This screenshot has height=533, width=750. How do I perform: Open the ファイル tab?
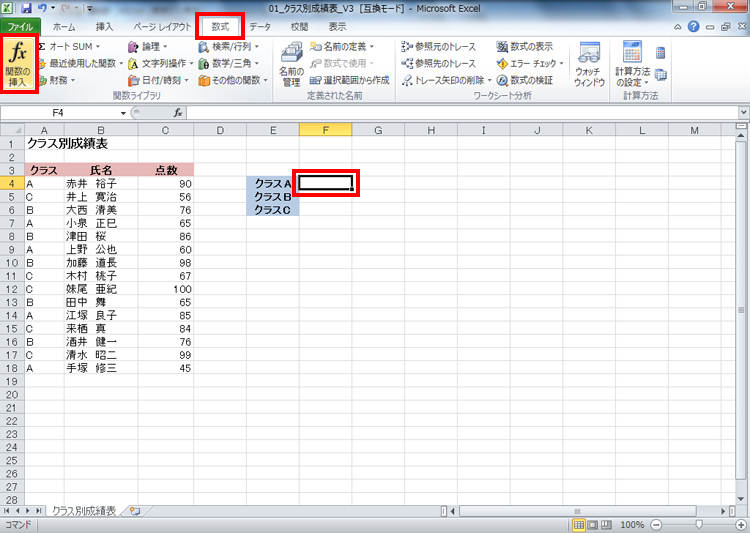point(20,27)
